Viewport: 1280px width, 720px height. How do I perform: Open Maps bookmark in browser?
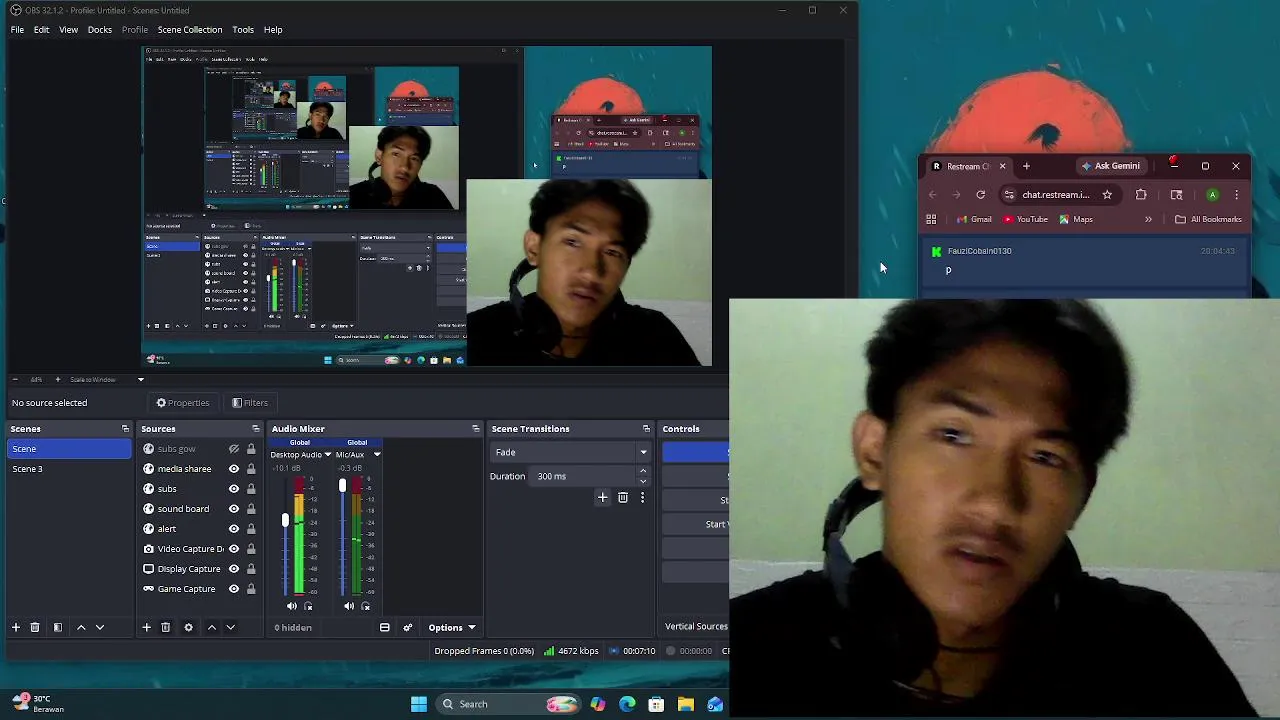click(x=1075, y=219)
